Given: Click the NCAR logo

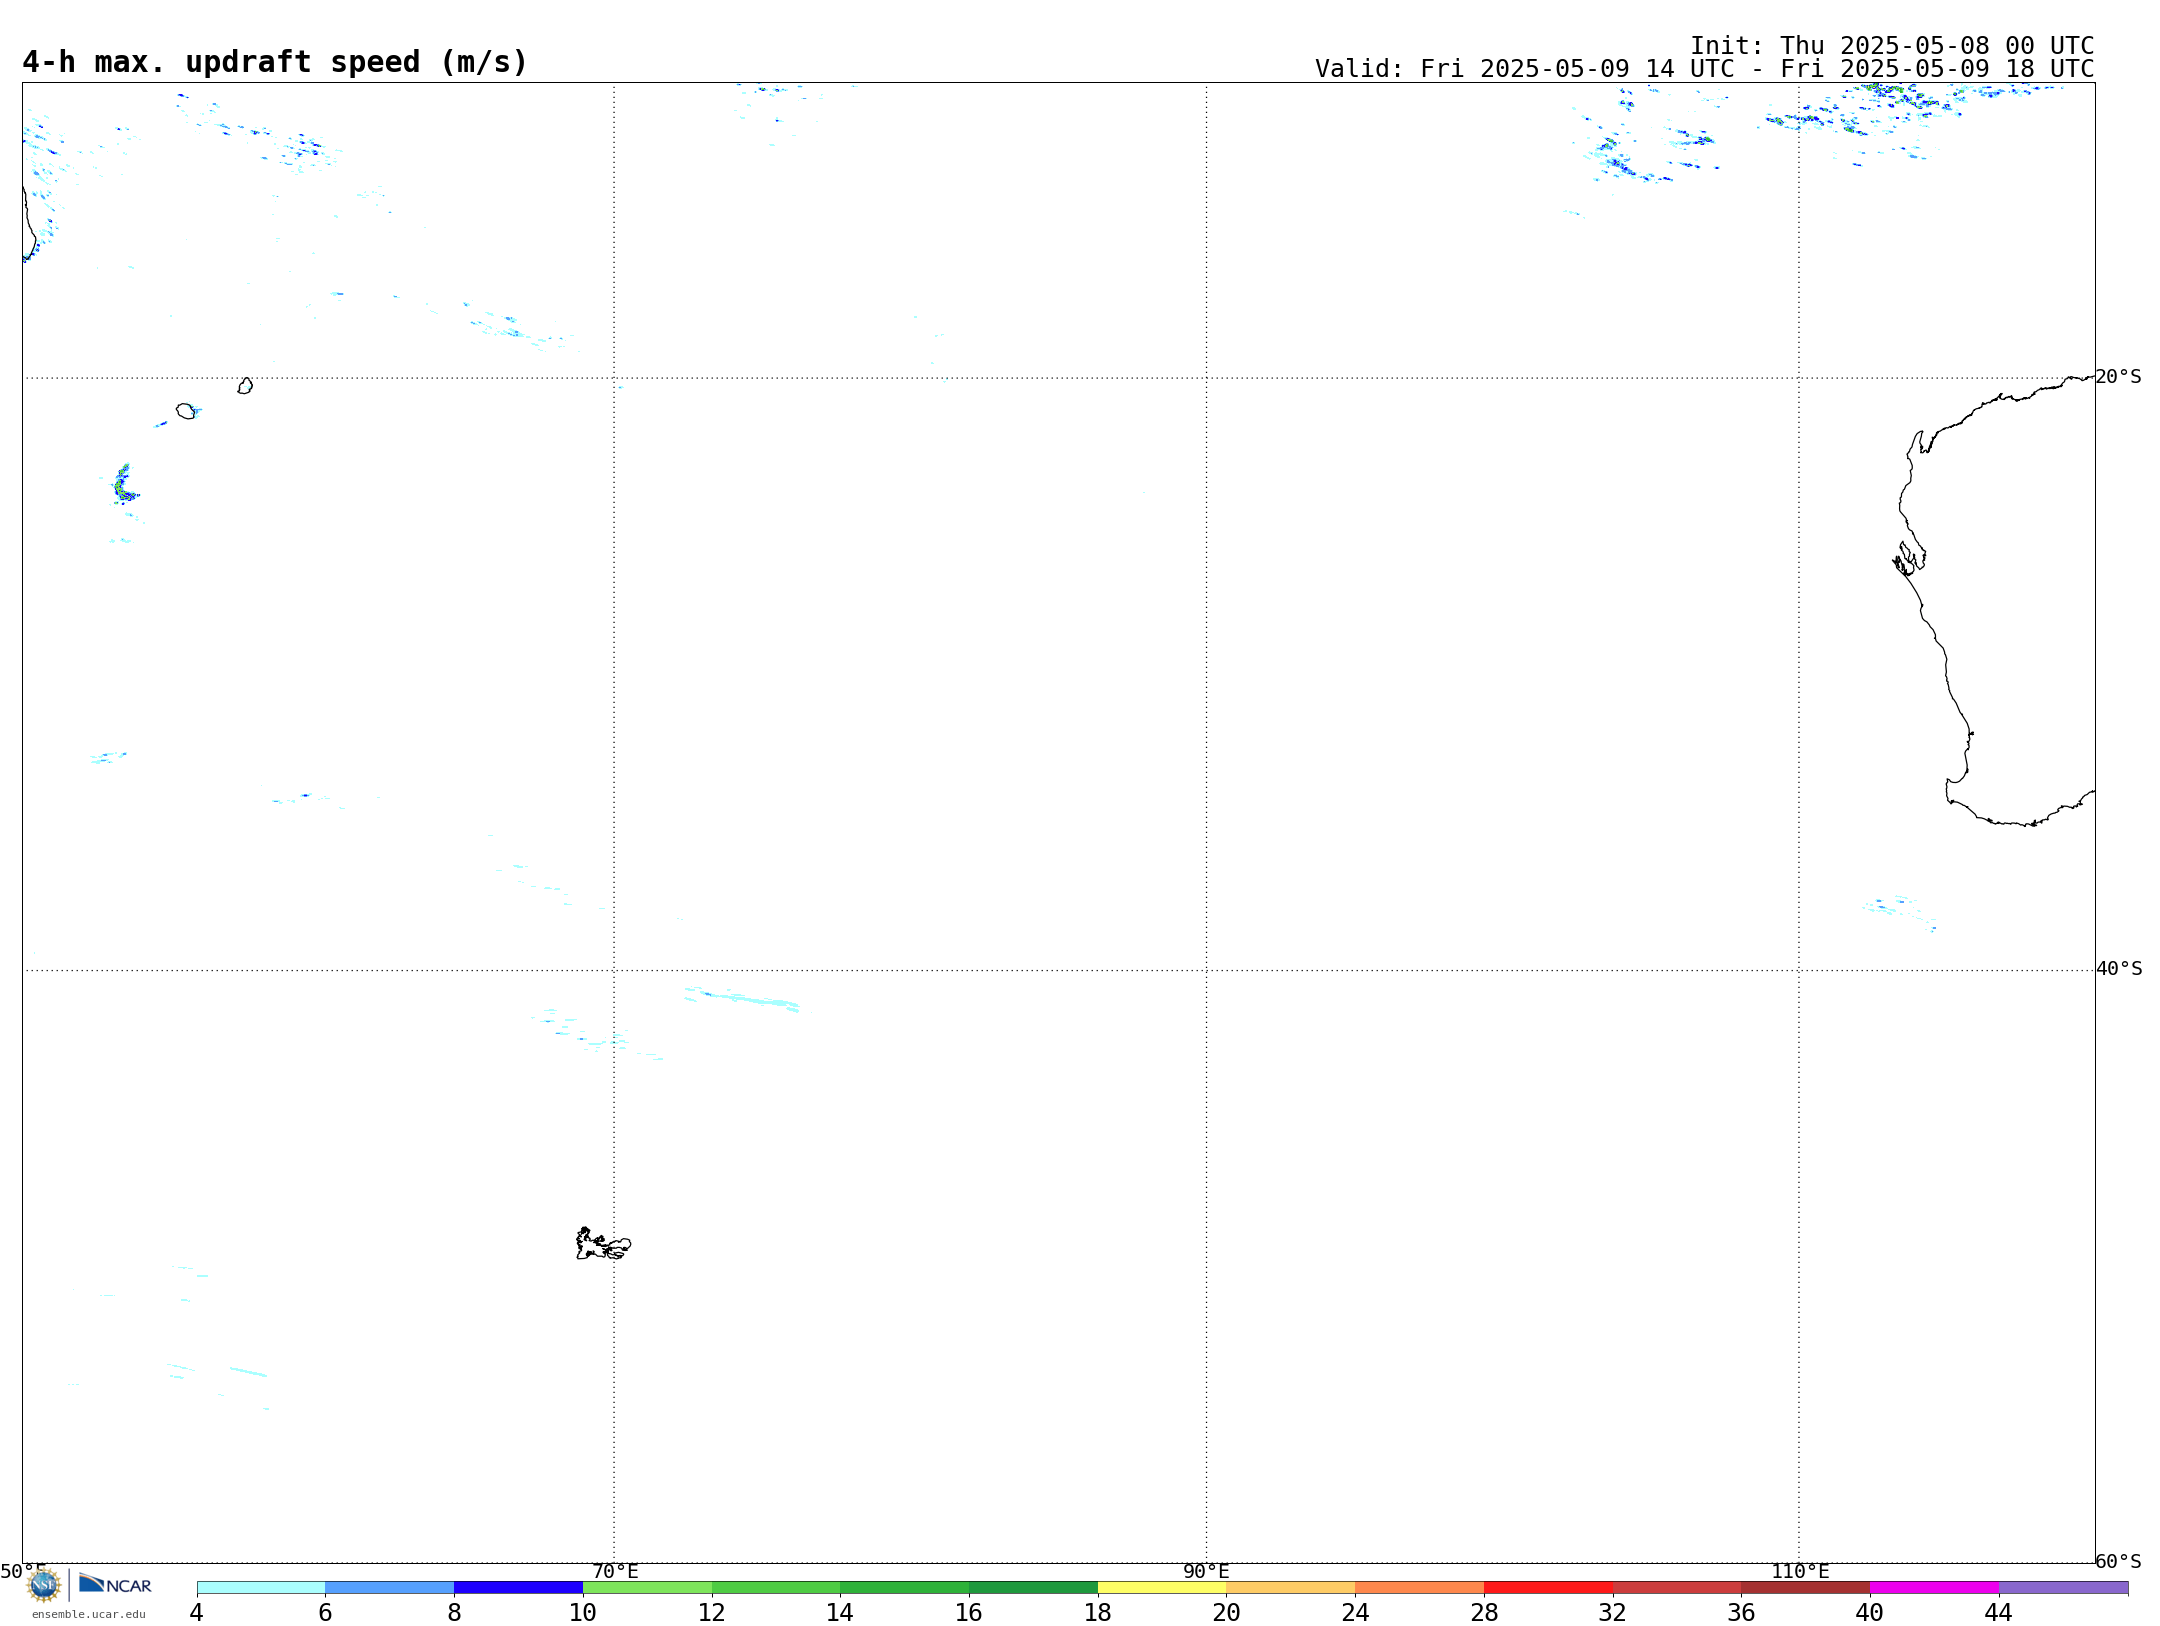Looking at the screenshot, I should point(115,1584).
